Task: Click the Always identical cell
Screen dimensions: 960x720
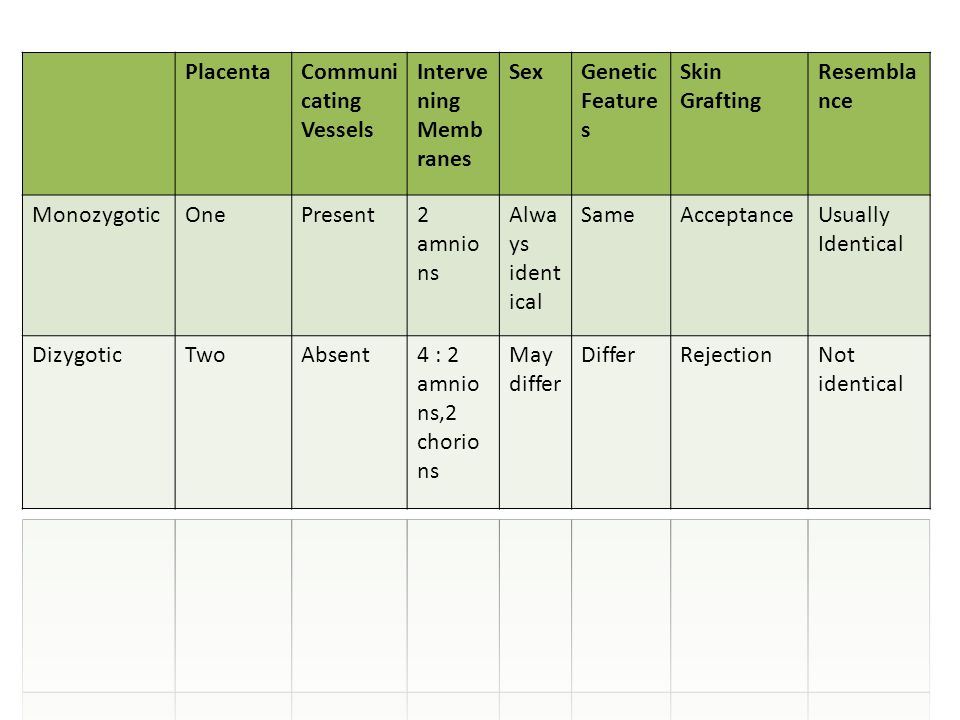Action: 535,265
